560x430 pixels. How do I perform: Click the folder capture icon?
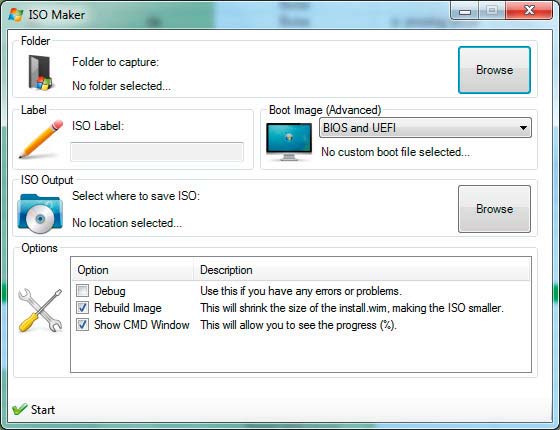tap(40, 72)
